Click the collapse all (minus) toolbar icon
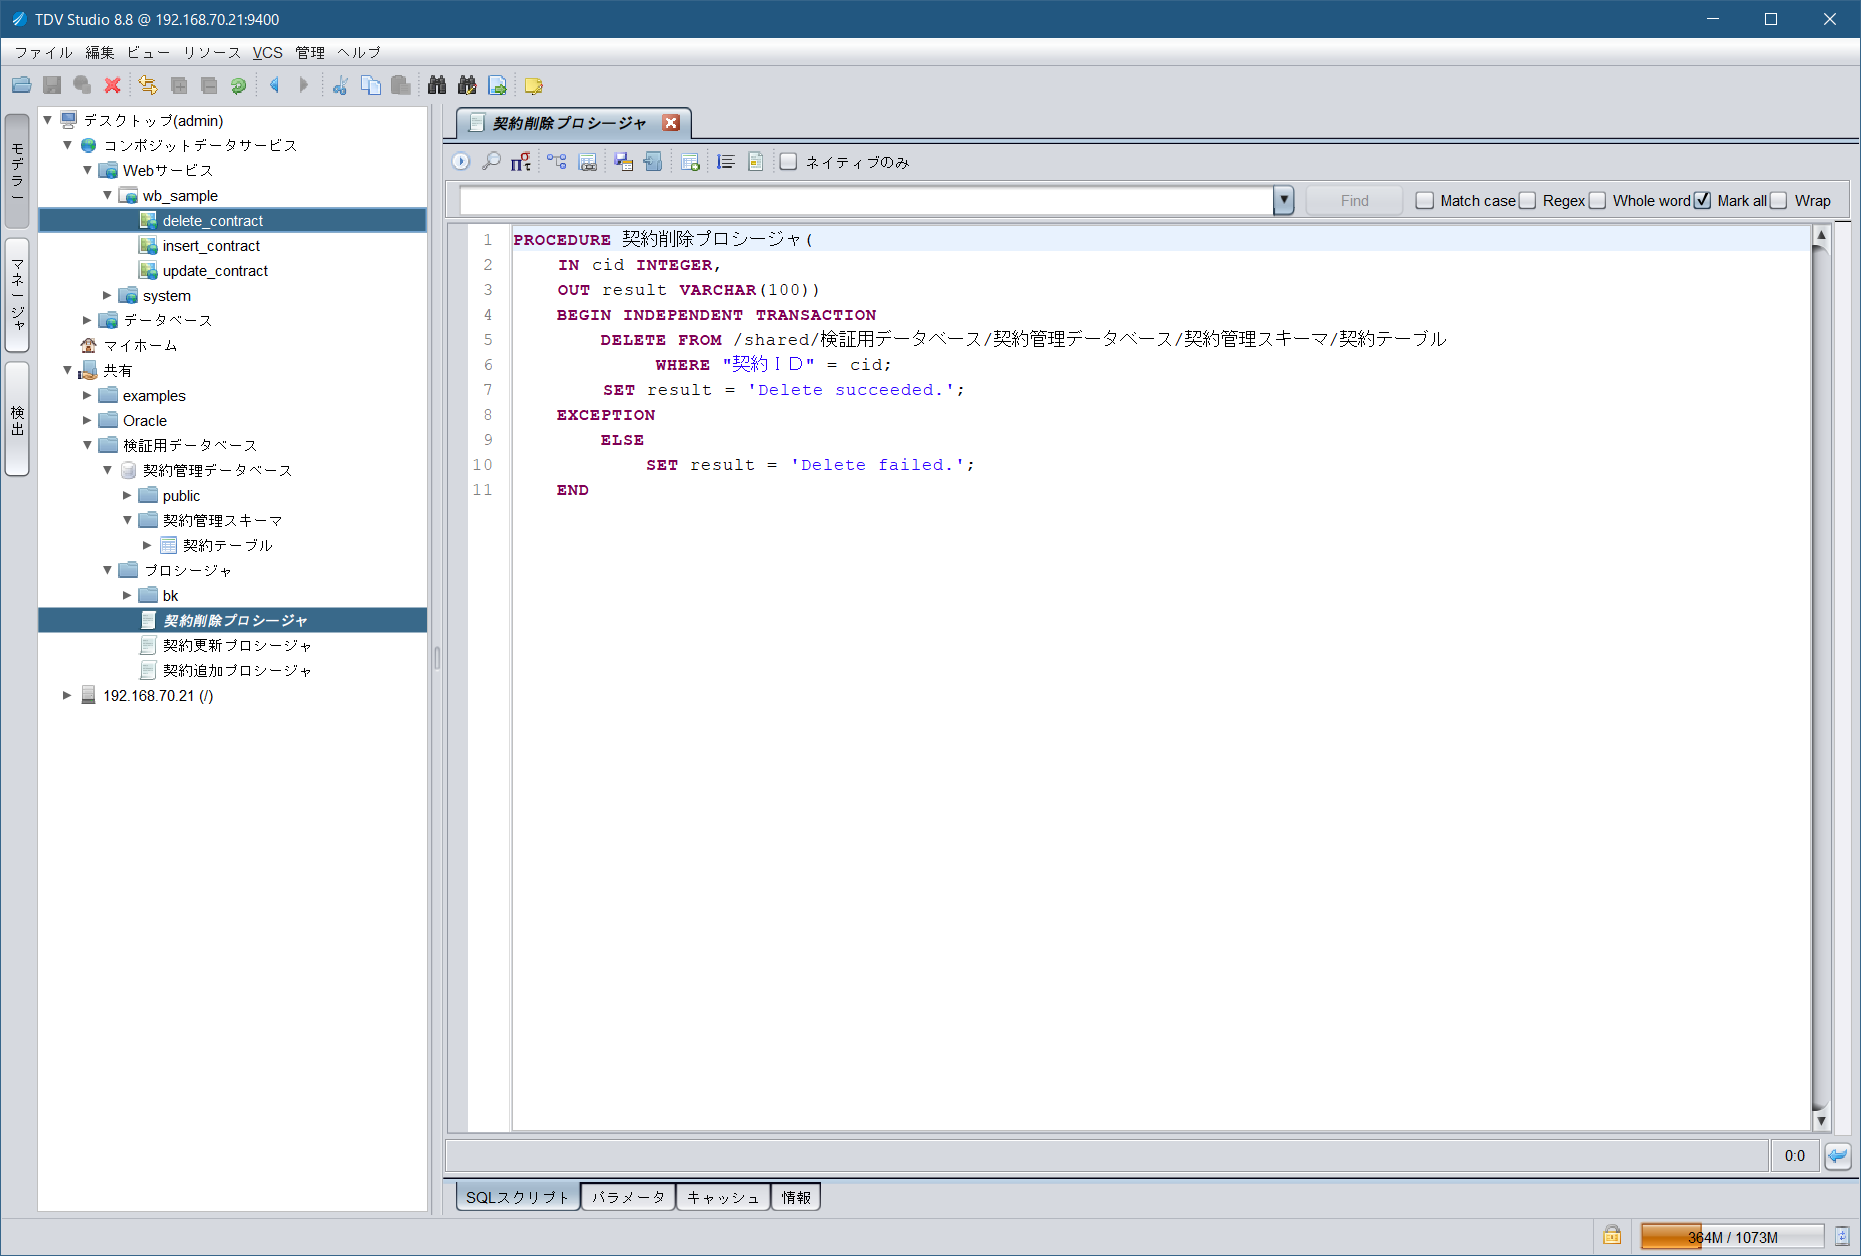This screenshot has height=1256, width=1861. tap(209, 86)
